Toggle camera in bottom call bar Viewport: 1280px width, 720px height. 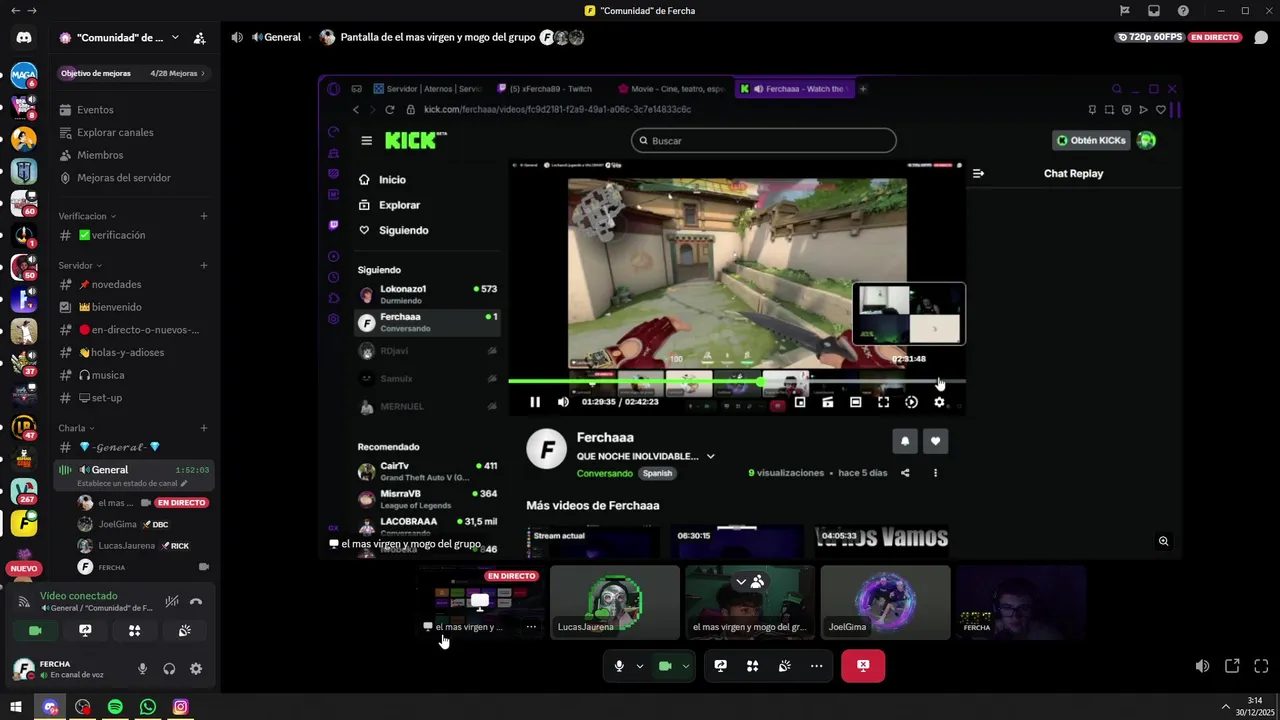coord(665,666)
